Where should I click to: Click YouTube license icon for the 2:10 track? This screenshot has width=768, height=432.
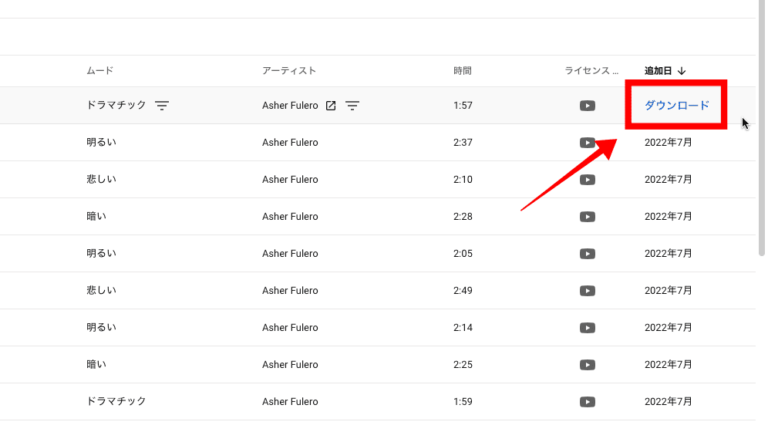click(587, 179)
